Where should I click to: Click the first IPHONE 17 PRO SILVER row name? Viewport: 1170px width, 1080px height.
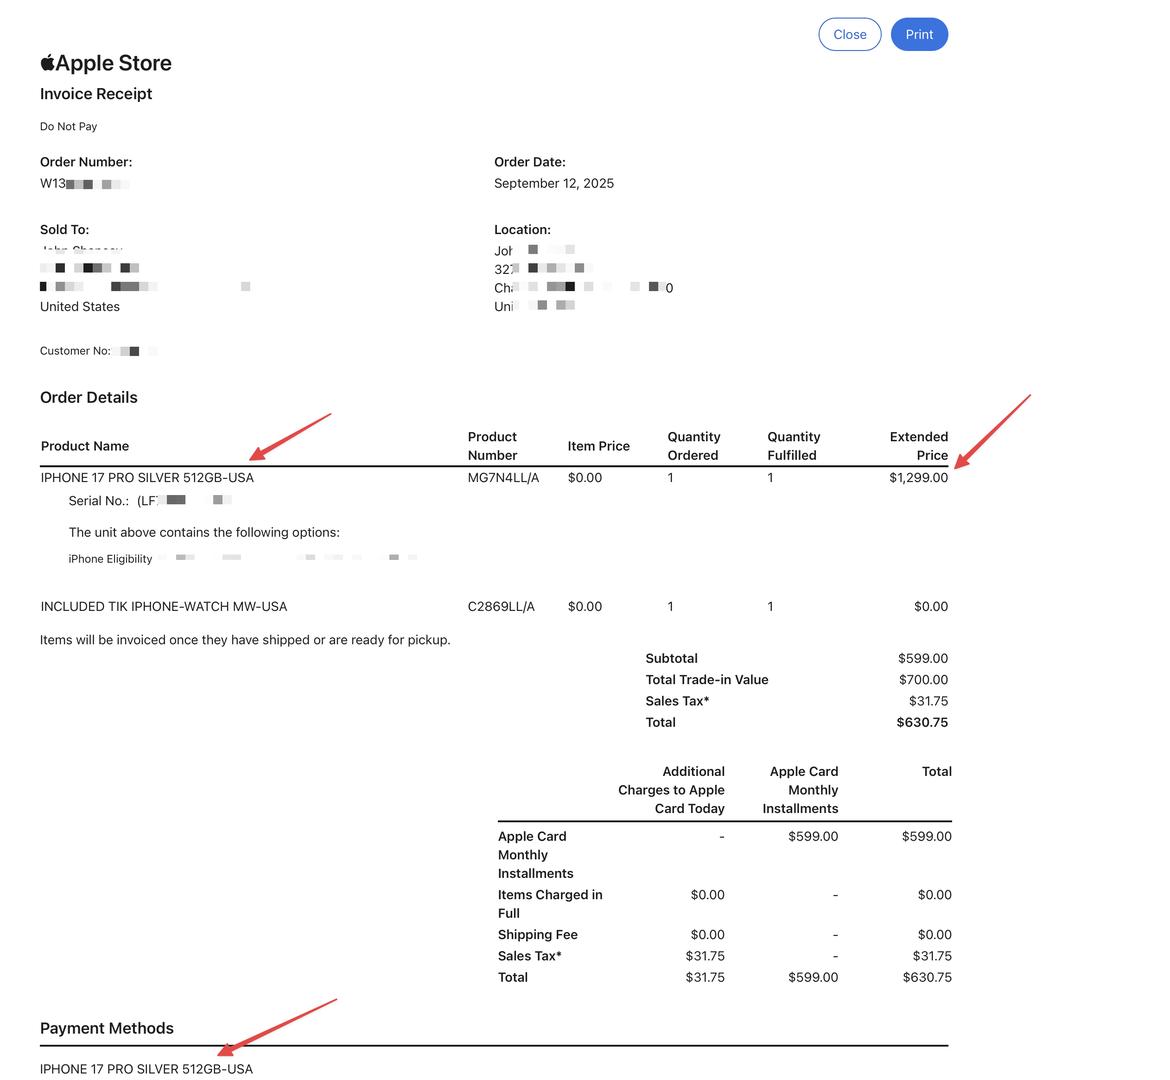(147, 478)
